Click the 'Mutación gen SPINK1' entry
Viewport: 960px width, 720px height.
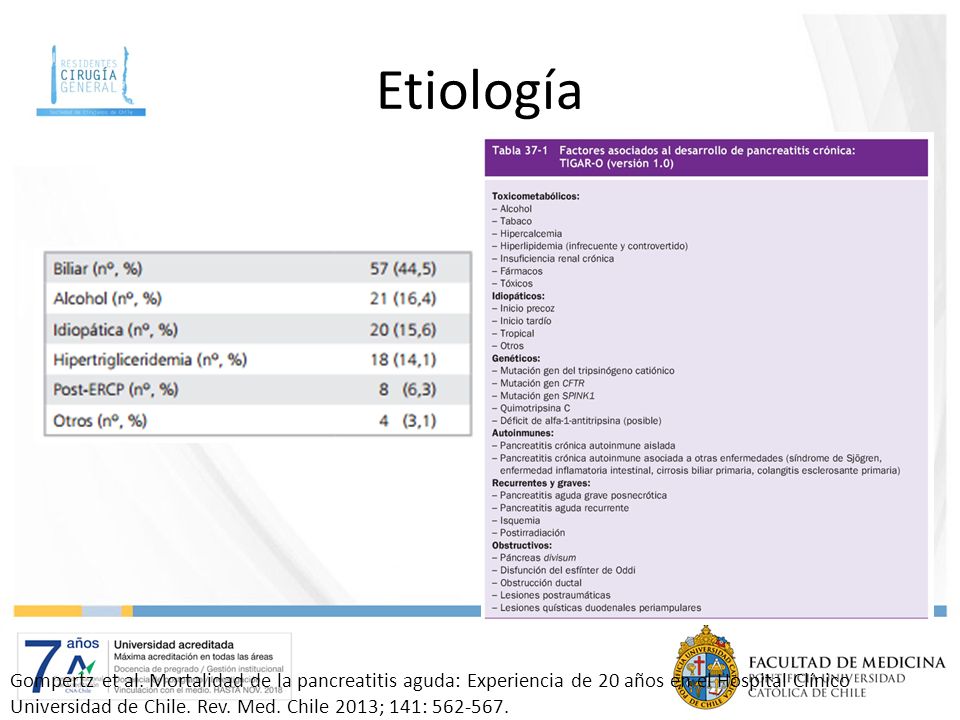543,396
